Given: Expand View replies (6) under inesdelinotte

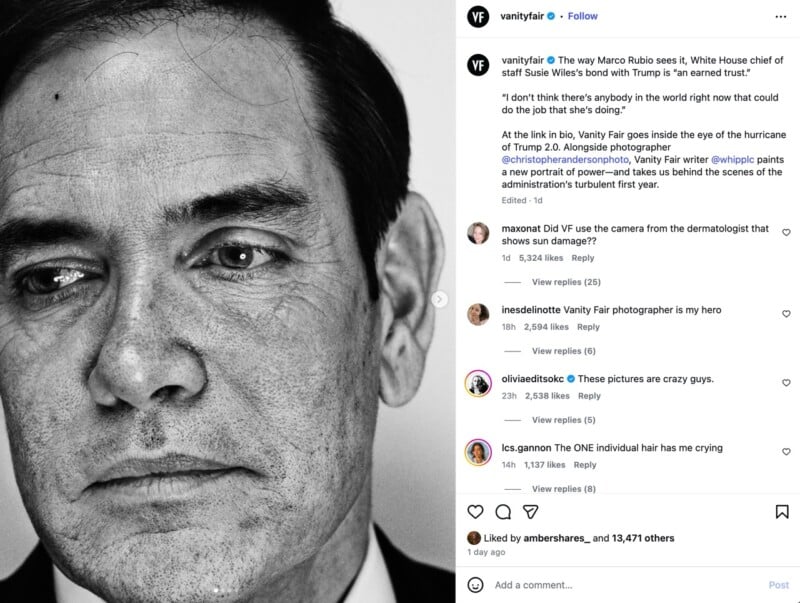Looking at the screenshot, I should pos(563,351).
